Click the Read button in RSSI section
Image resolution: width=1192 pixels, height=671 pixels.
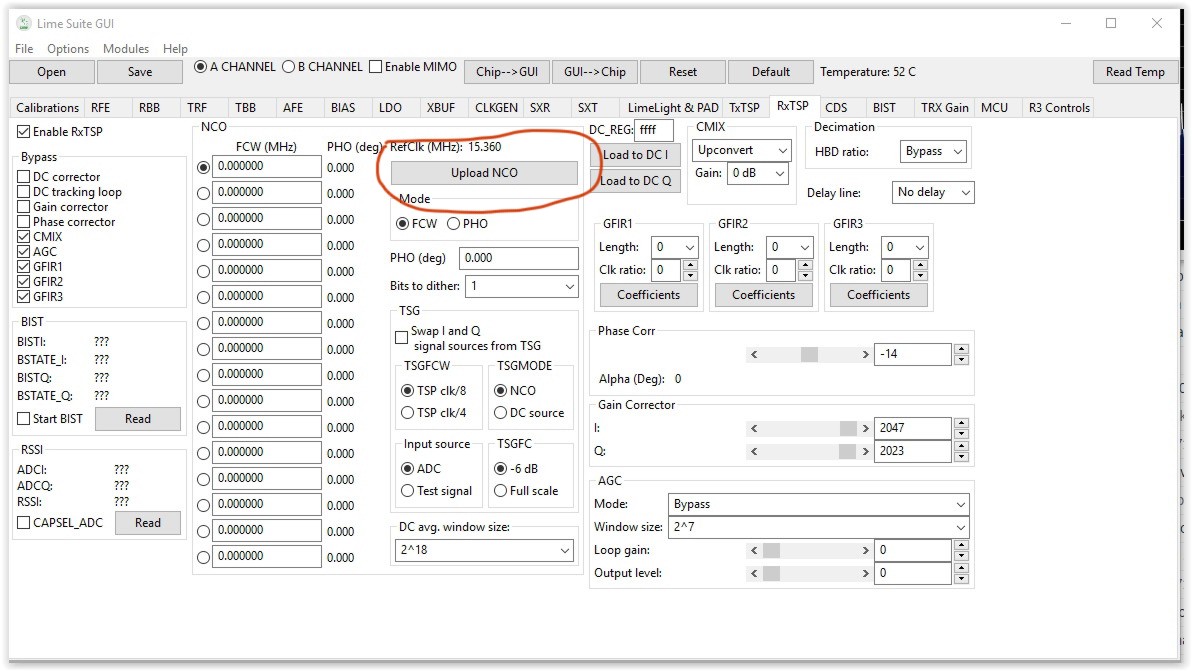point(147,523)
